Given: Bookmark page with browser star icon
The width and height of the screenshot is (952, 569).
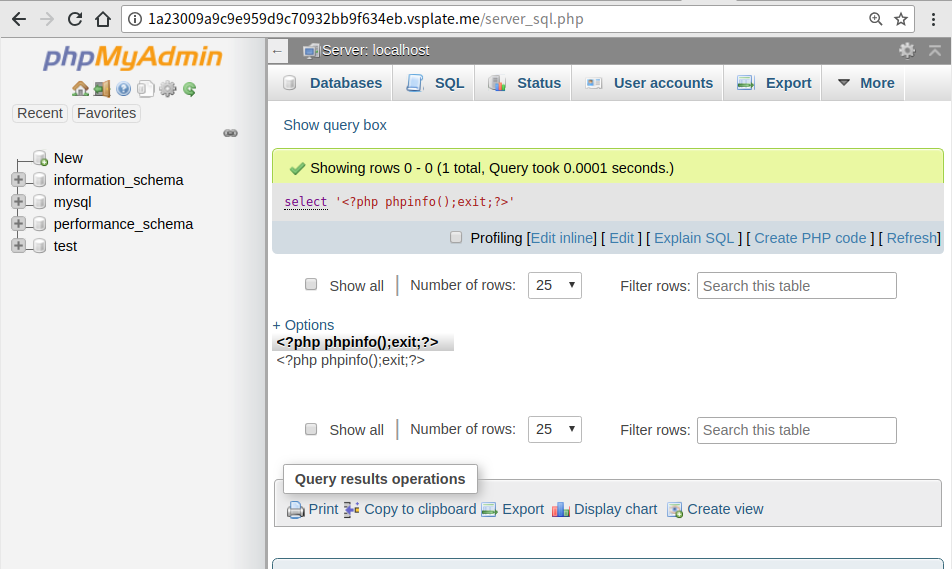Looking at the screenshot, I should (x=901, y=19).
